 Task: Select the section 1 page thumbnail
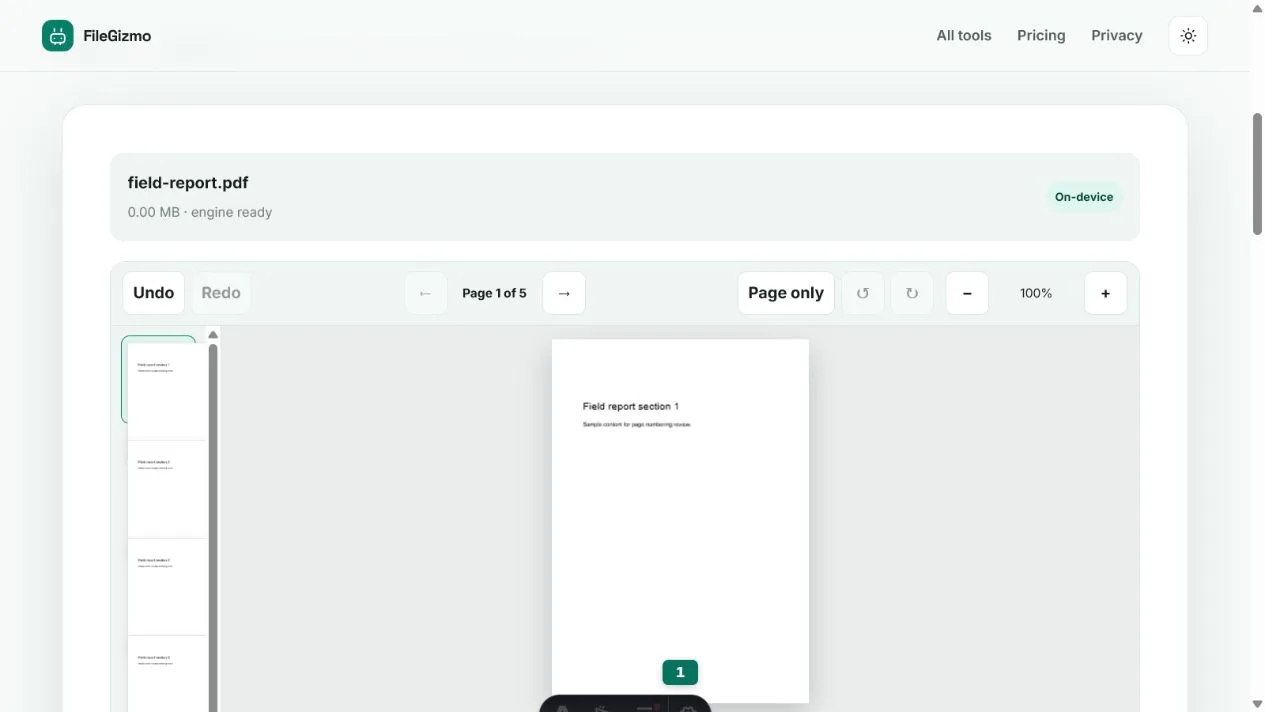[x=166, y=391]
